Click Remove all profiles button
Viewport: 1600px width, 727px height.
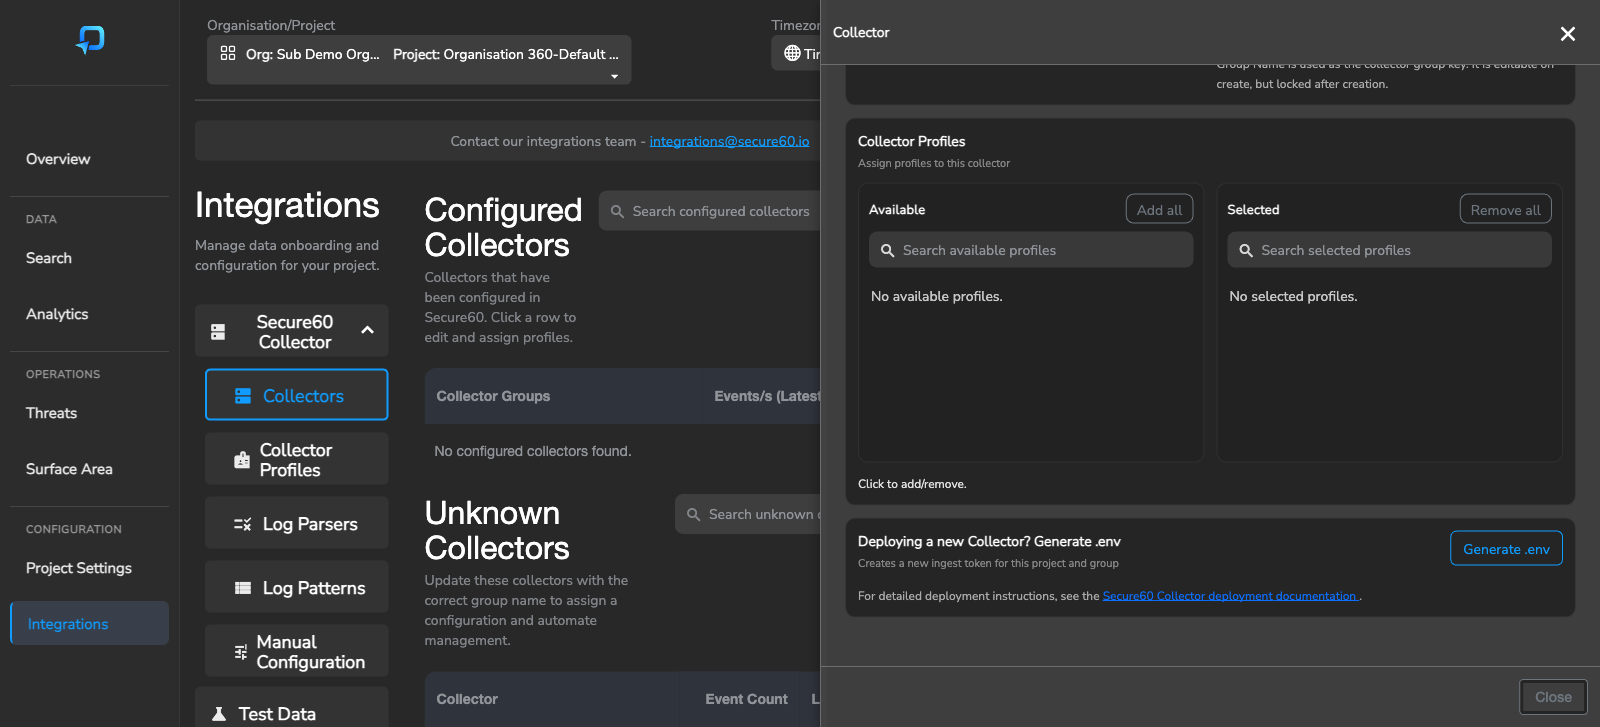tap(1505, 209)
